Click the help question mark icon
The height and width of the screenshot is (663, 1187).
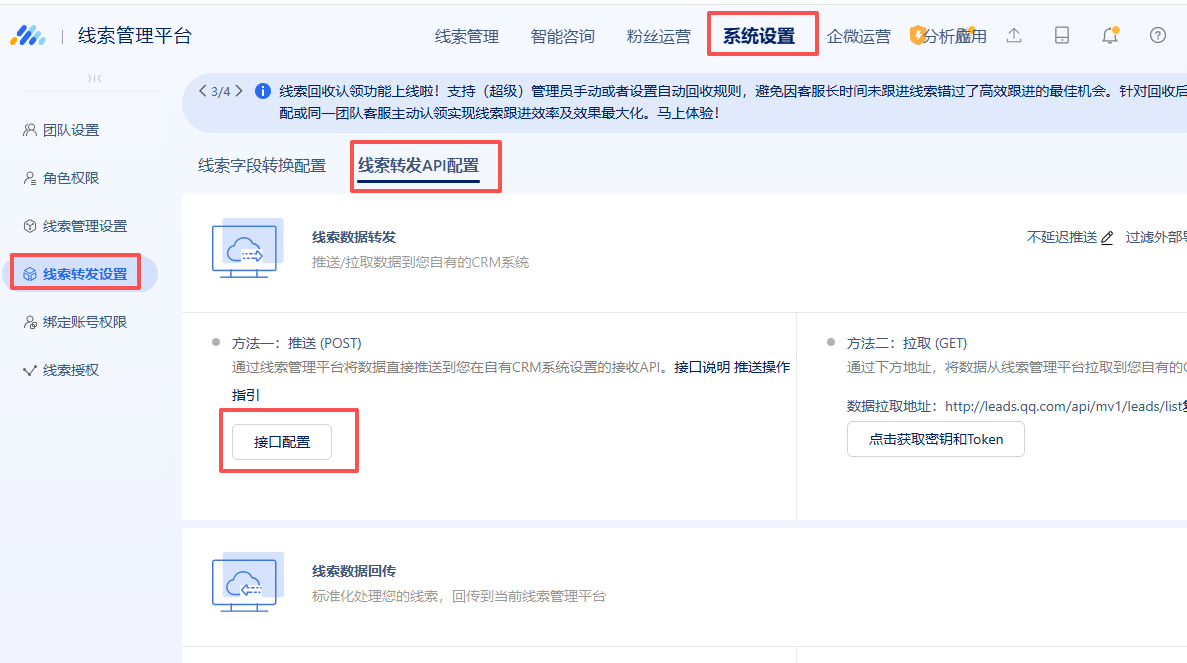coord(1158,36)
